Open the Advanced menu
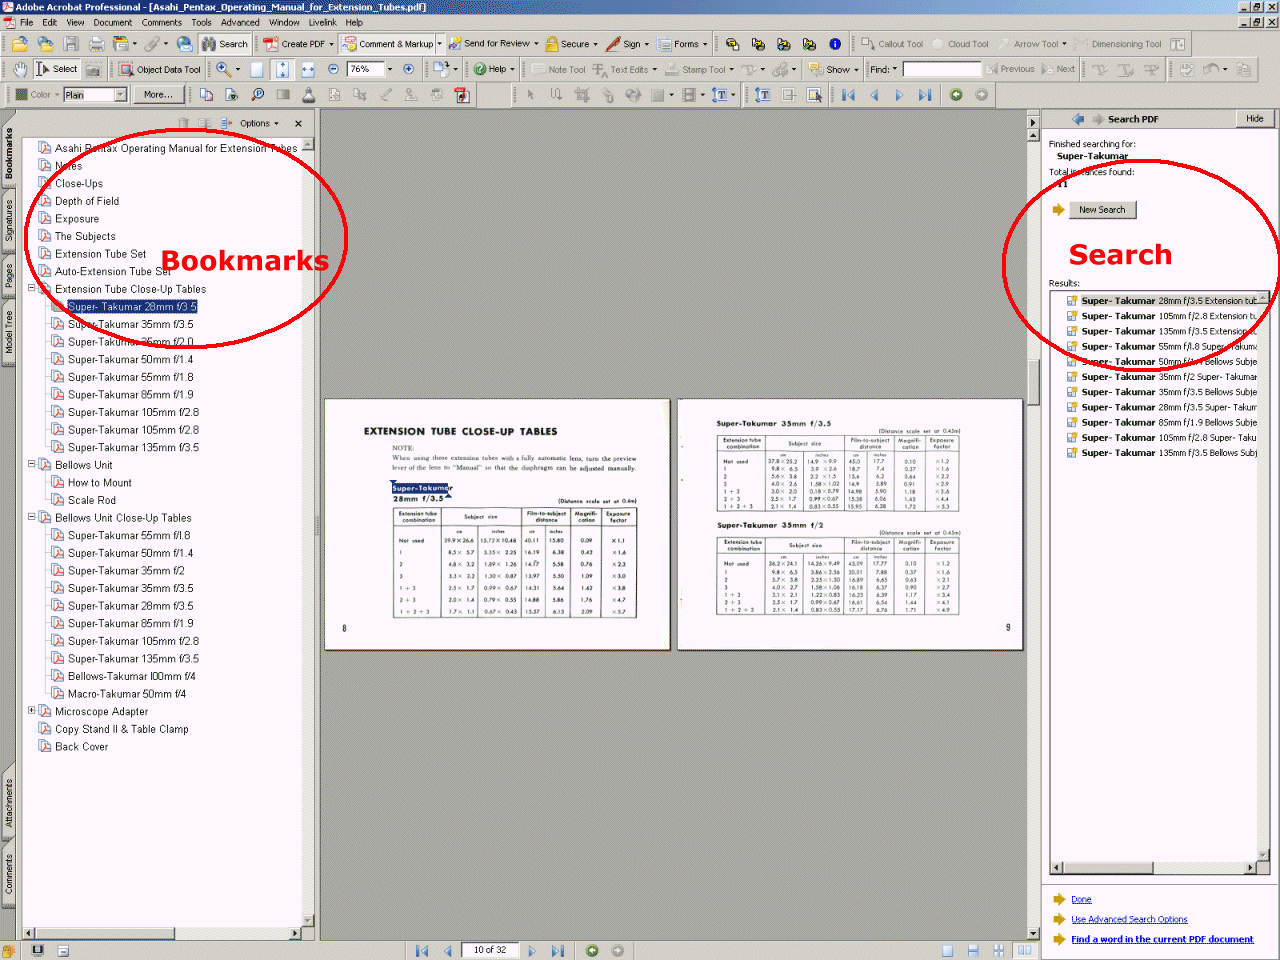Image resolution: width=1280 pixels, height=960 pixels. (240, 22)
